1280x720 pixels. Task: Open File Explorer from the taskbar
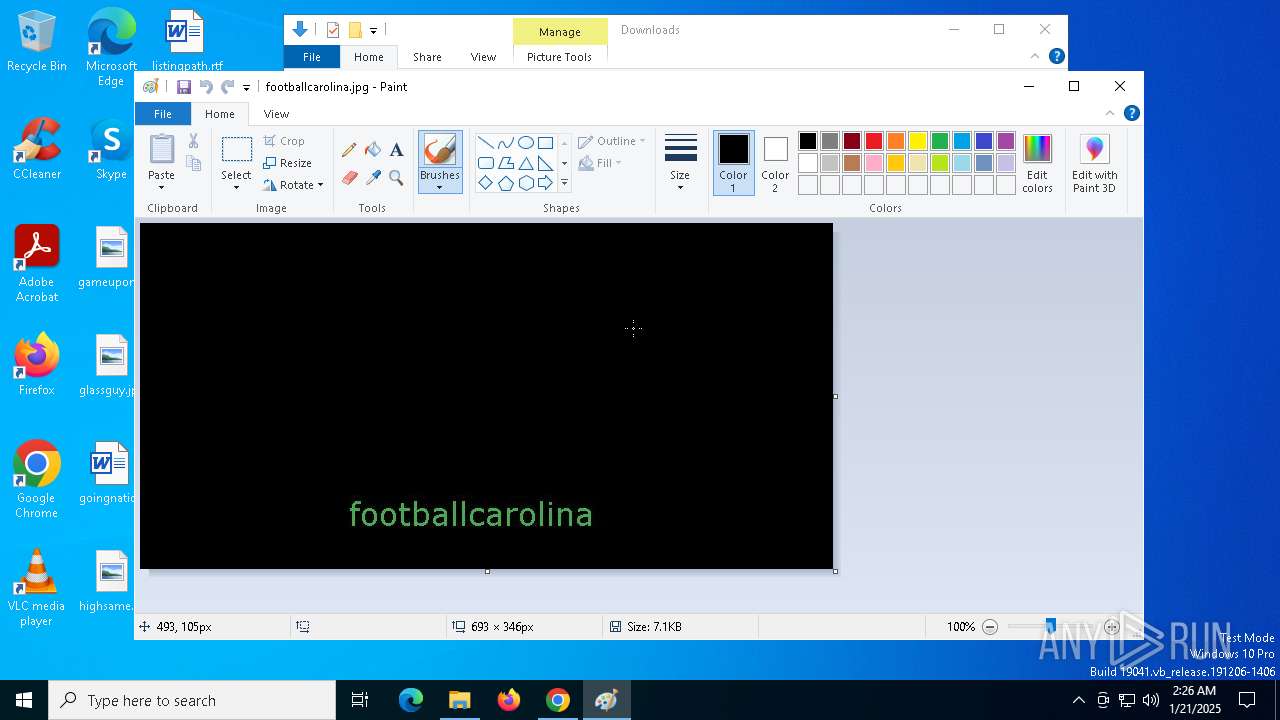coord(459,700)
